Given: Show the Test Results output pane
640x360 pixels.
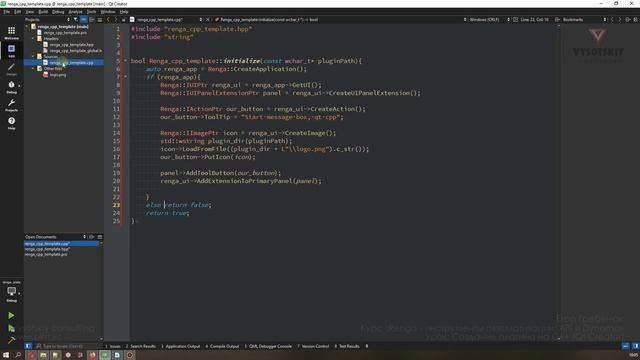Looking at the screenshot, I should tap(347, 346).
